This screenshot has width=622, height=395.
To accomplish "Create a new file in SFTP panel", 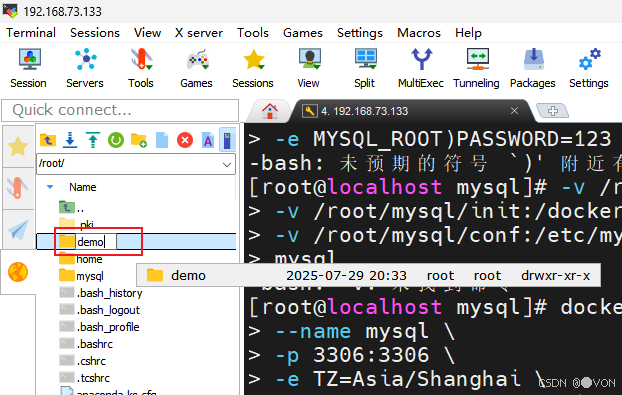I will (162, 140).
